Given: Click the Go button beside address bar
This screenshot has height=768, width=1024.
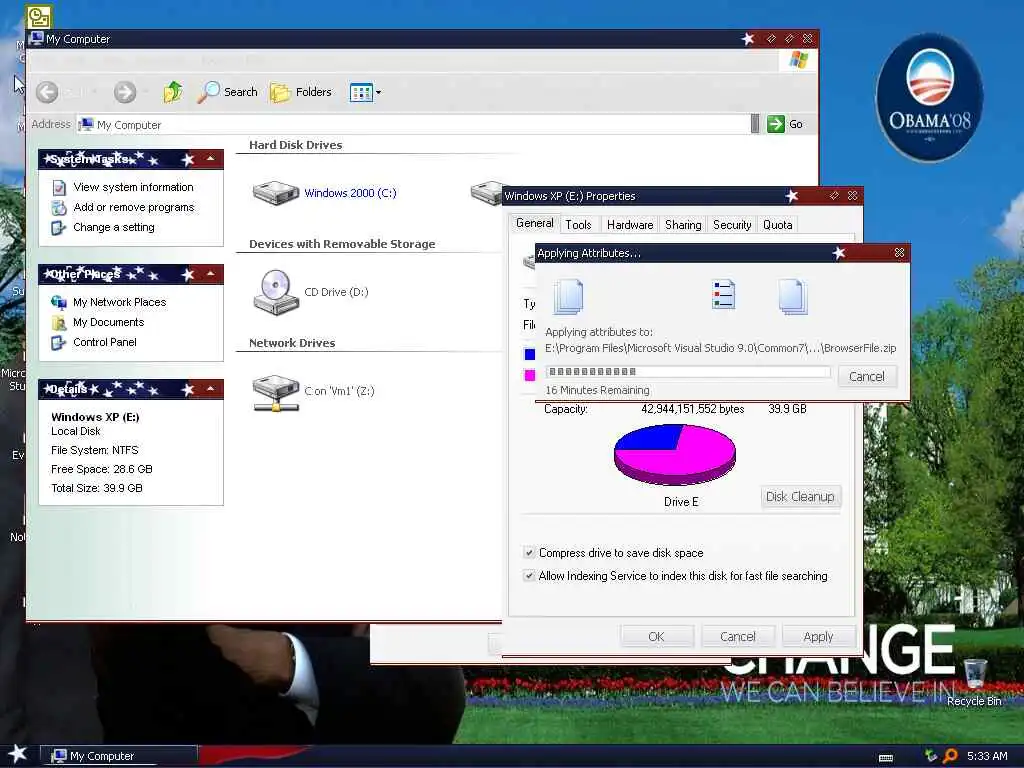Looking at the screenshot, I should [785, 124].
